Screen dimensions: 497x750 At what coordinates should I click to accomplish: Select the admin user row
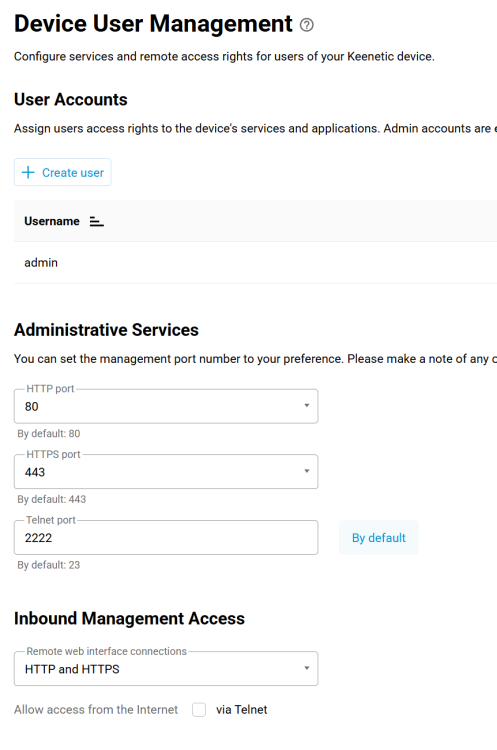click(255, 263)
